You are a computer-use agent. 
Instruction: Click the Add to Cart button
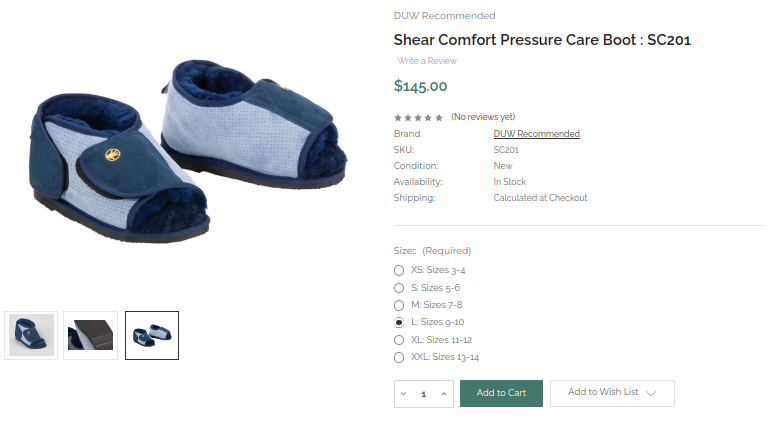501,393
